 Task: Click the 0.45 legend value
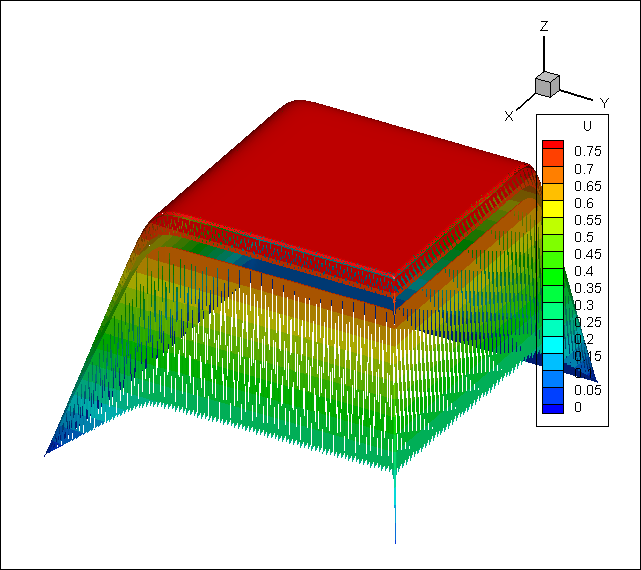click(x=588, y=254)
